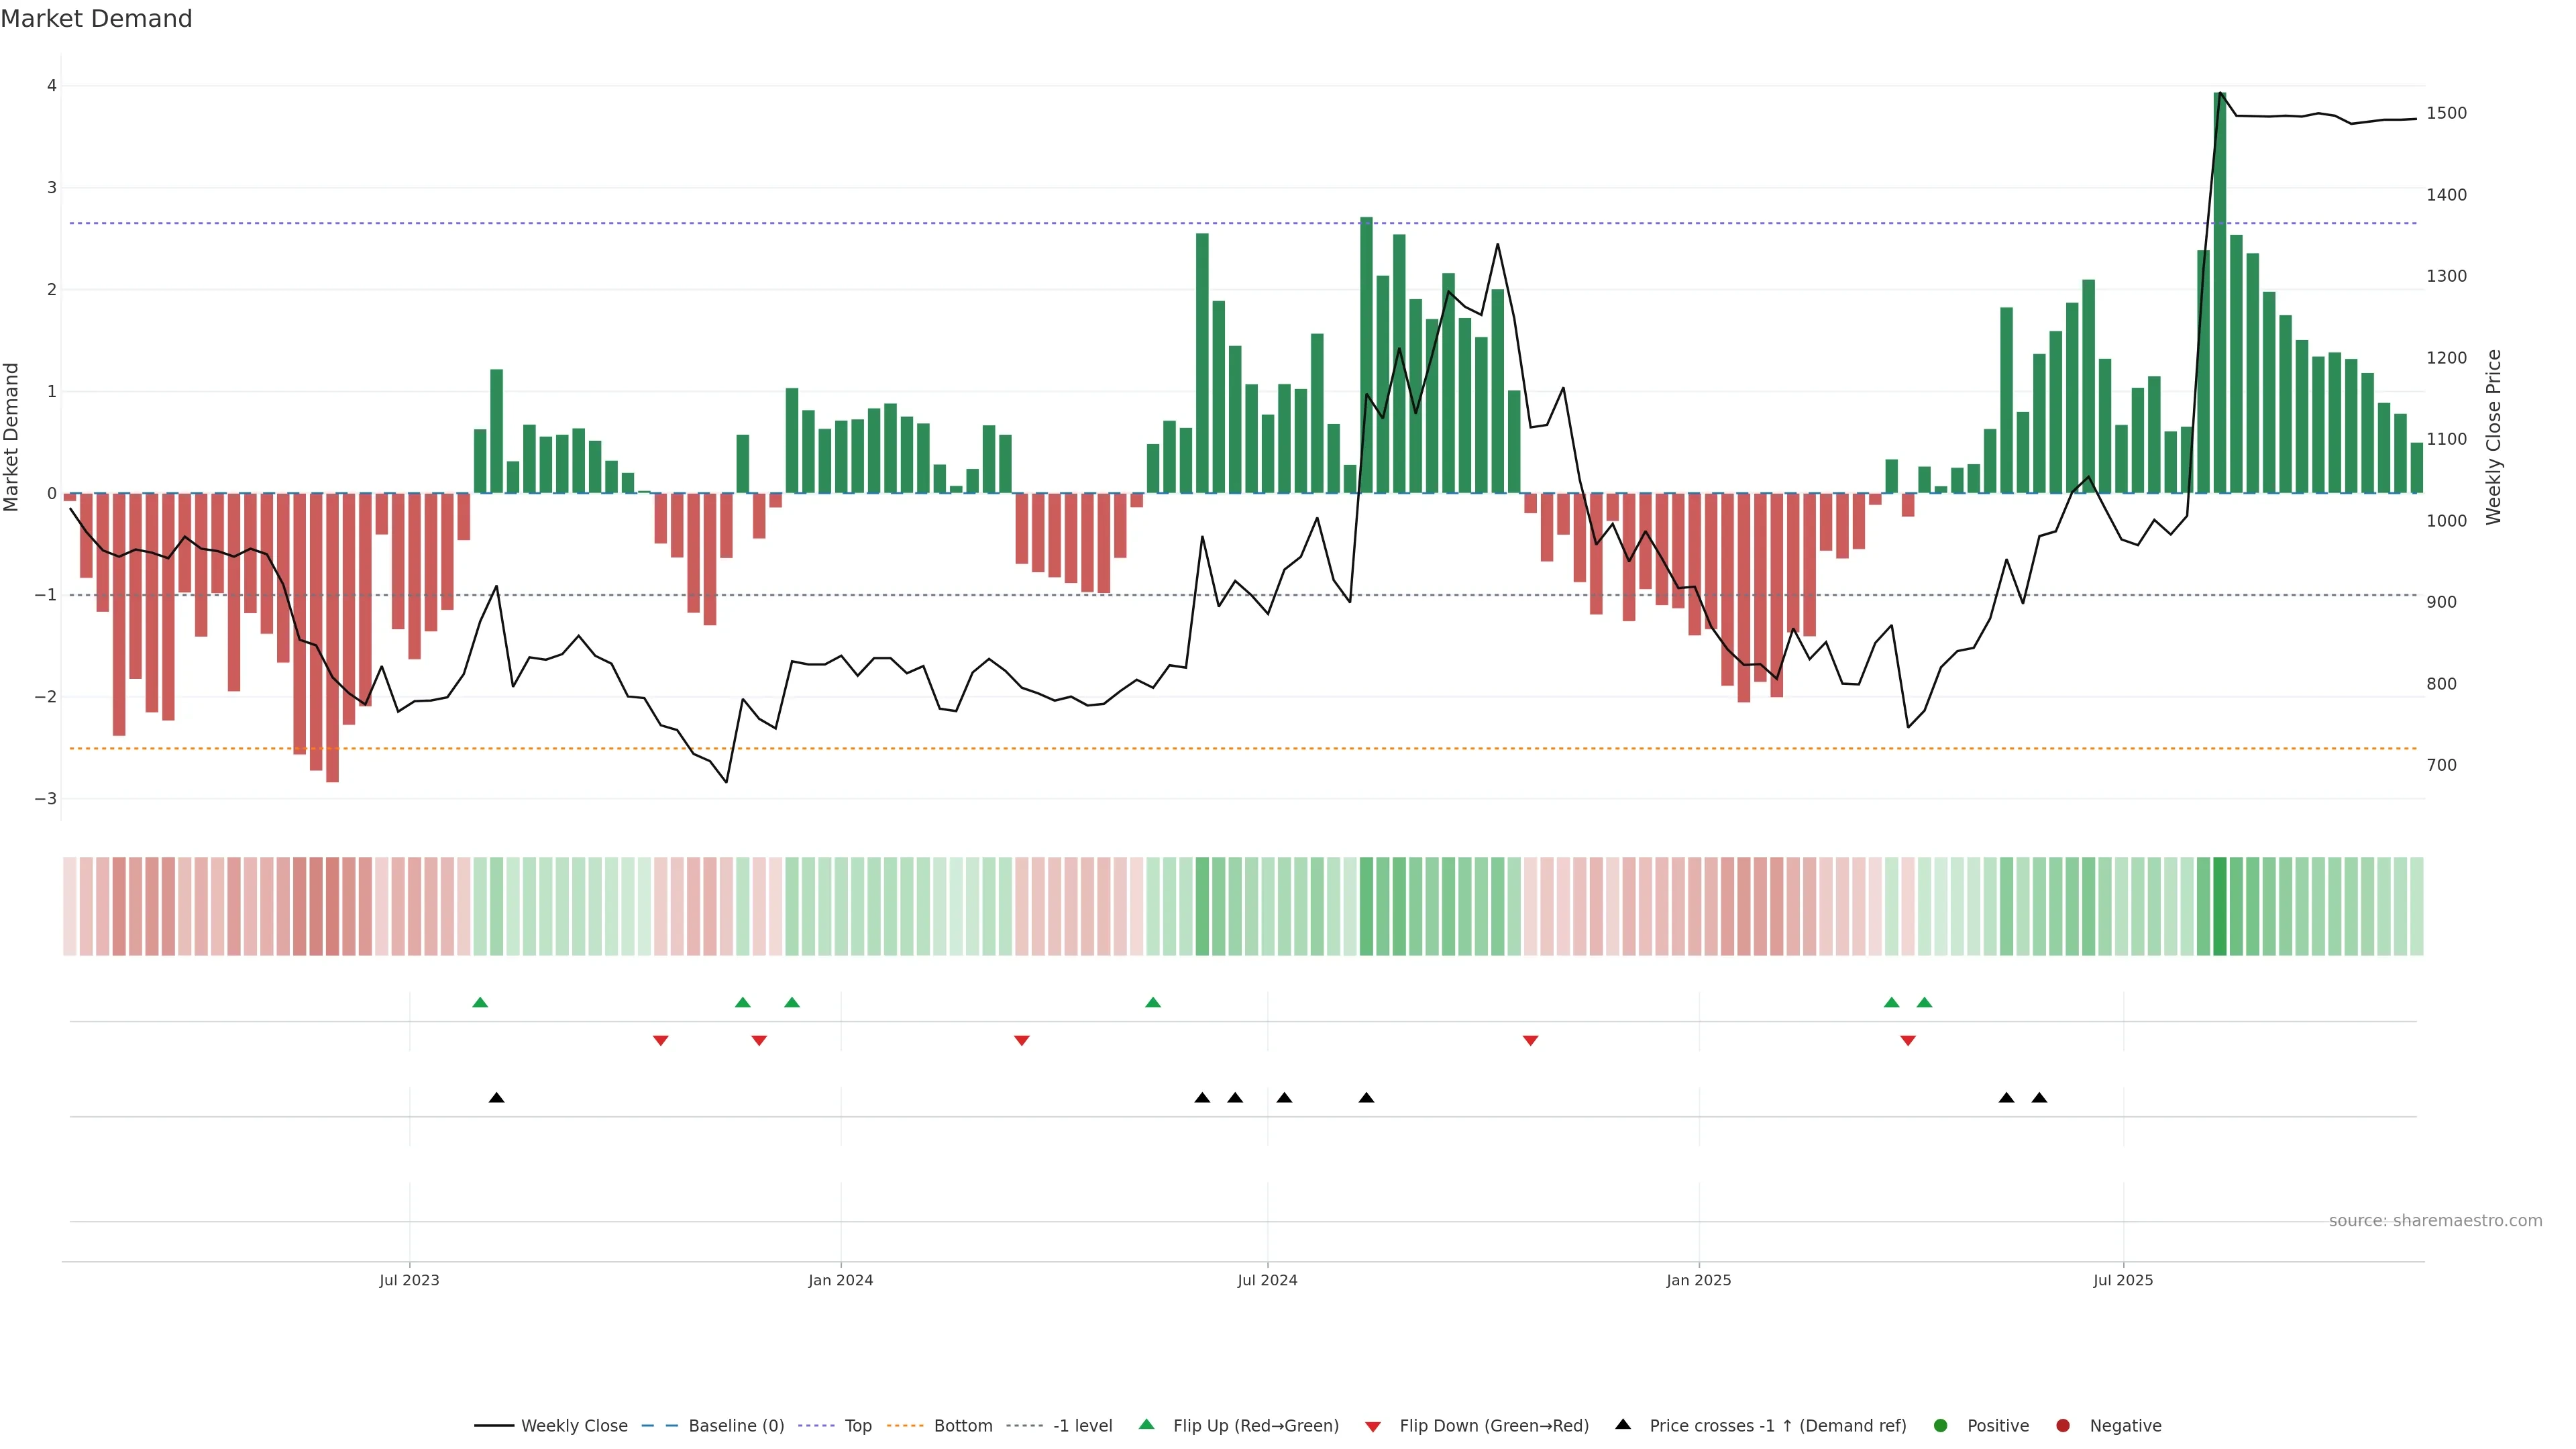Click the source: sharemaestro.com text

2435,1220
